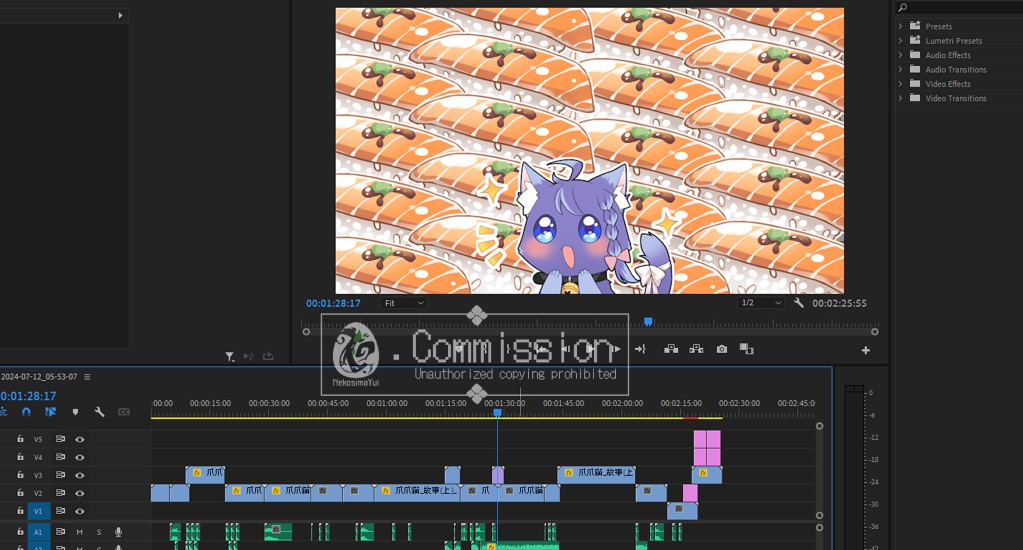Toggle track lock on V4
Viewport: 1023px width, 550px height.
pos(20,457)
